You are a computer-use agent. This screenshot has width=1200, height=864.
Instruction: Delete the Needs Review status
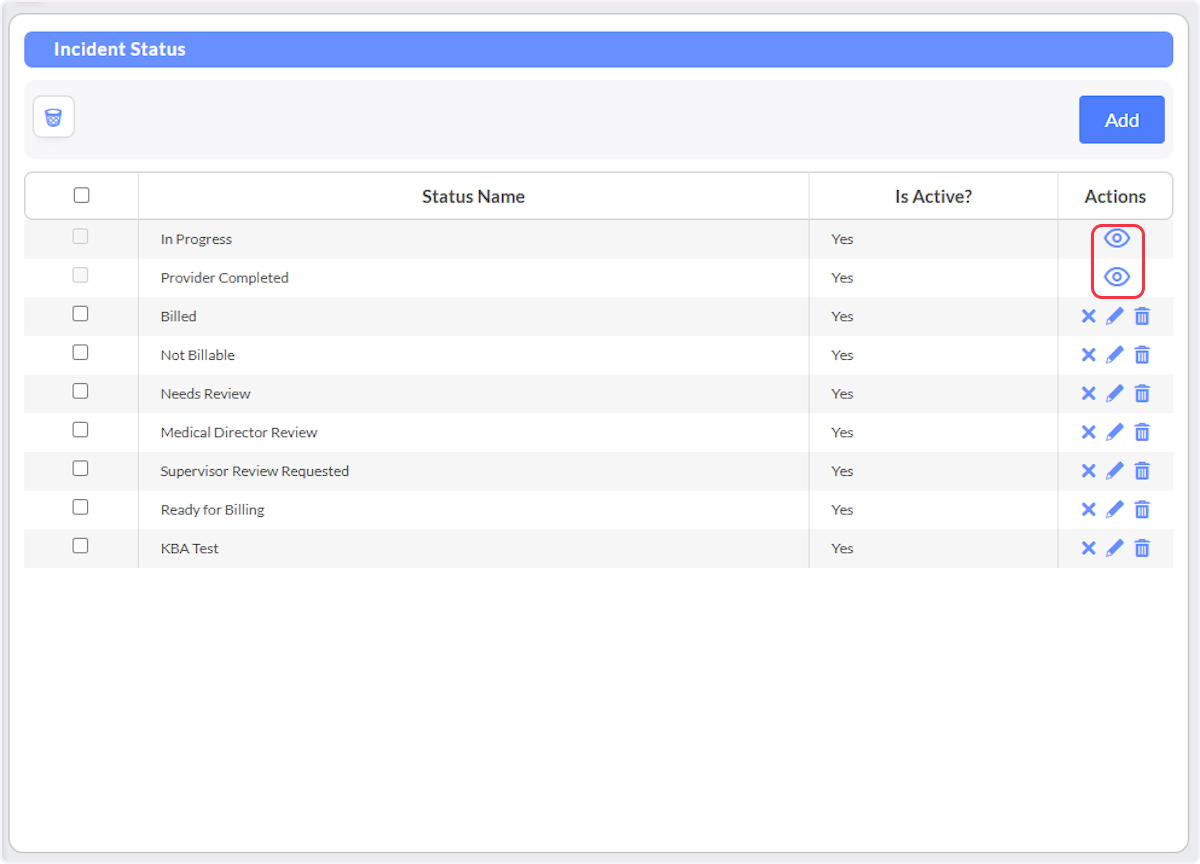(x=1142, y=393)
